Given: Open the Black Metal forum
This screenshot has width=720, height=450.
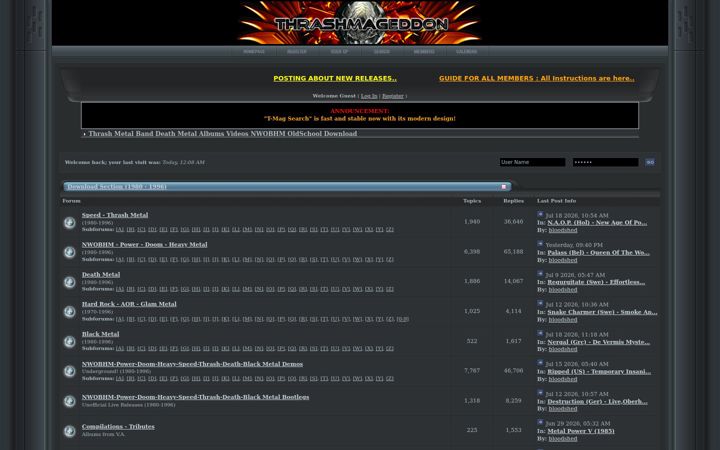Looking at the screenshot, I should pos(100,334).
